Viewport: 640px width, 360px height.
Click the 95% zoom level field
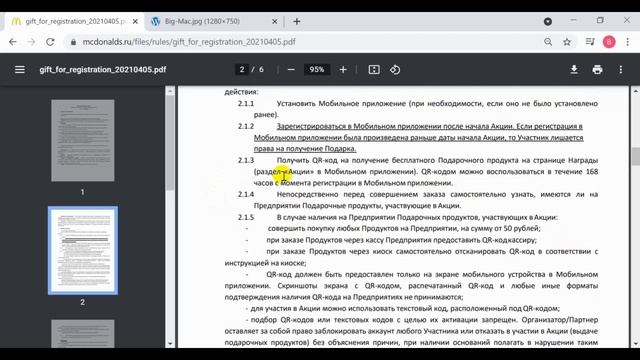(317, 70)
